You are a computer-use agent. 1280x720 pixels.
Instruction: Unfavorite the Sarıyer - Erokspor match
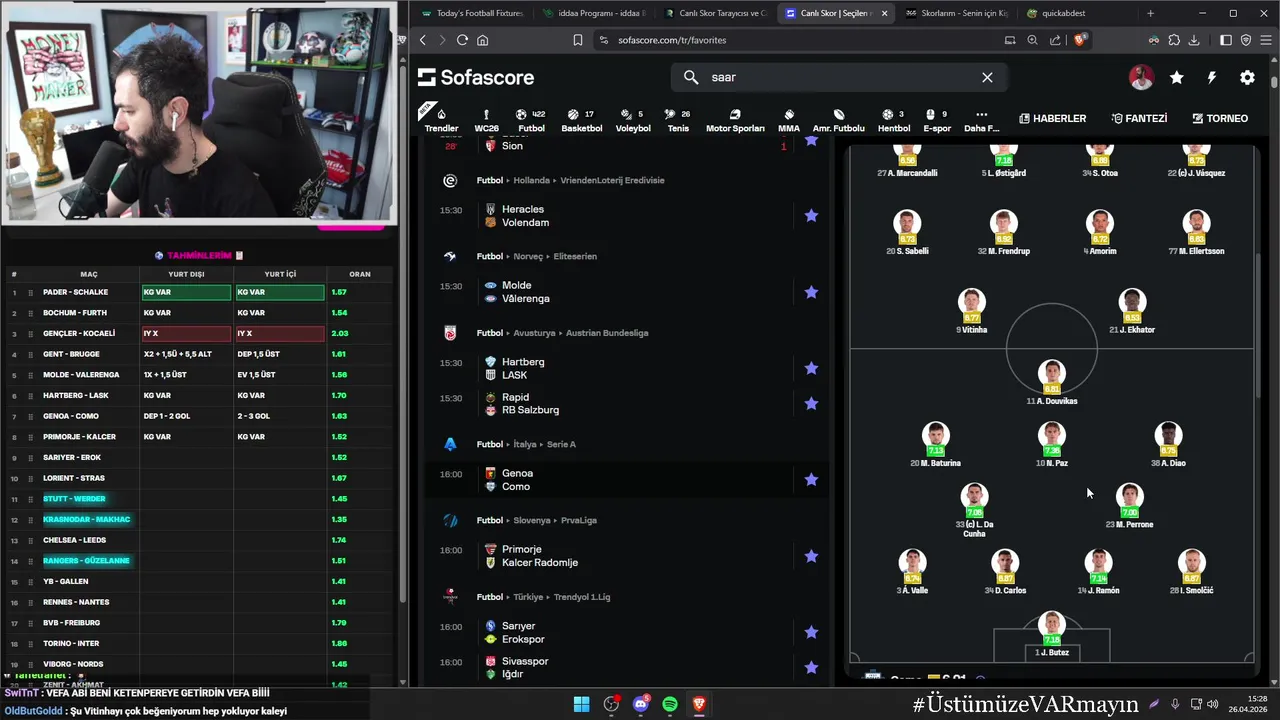click(x=811, y=632)
